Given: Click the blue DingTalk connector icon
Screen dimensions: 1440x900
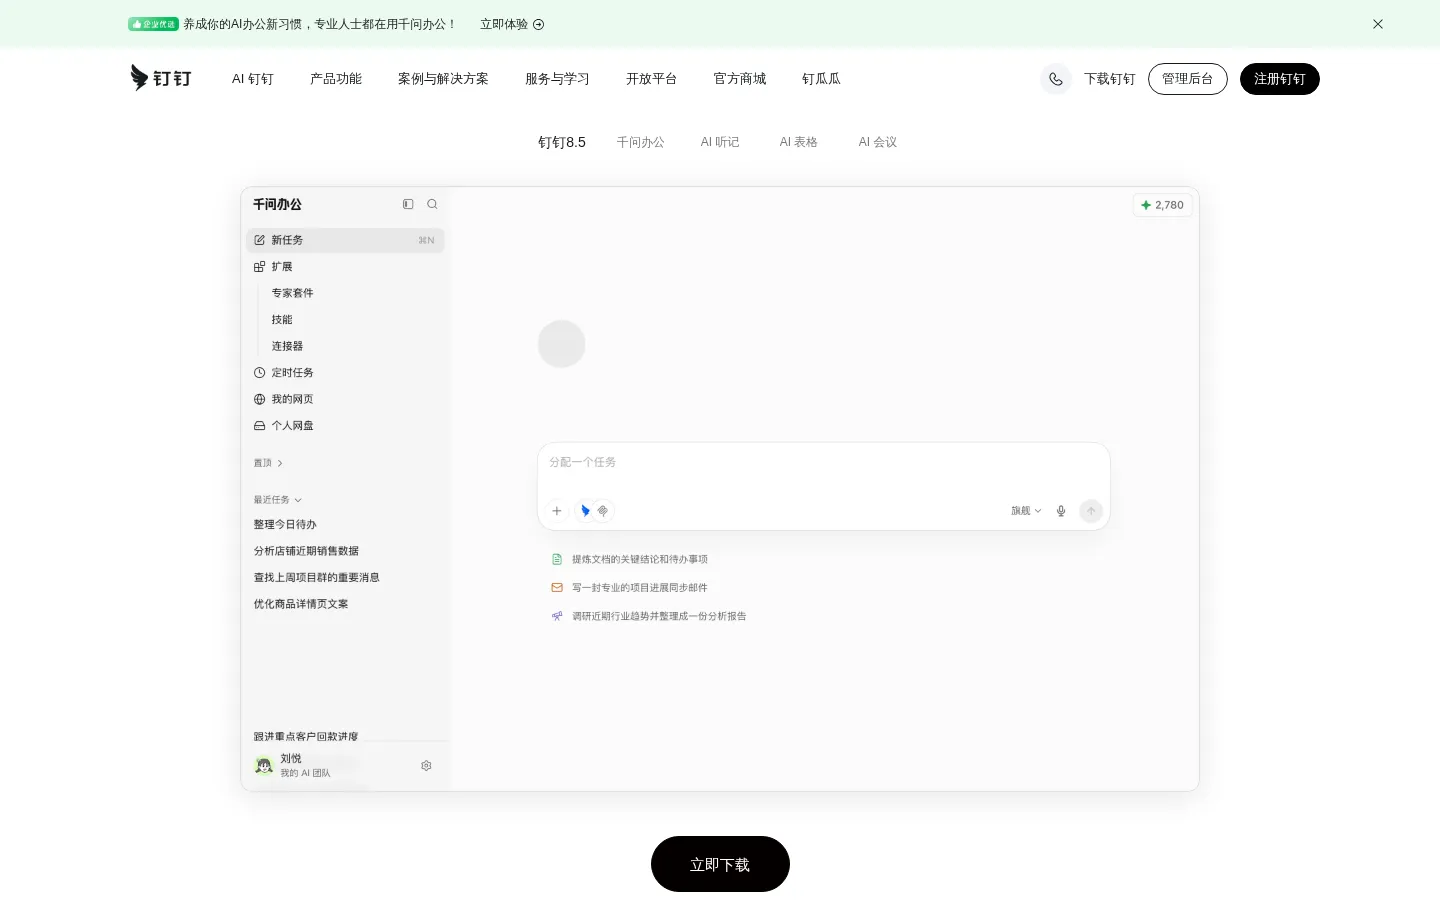Looking at the screenshot, I should [x=585, y=511].
